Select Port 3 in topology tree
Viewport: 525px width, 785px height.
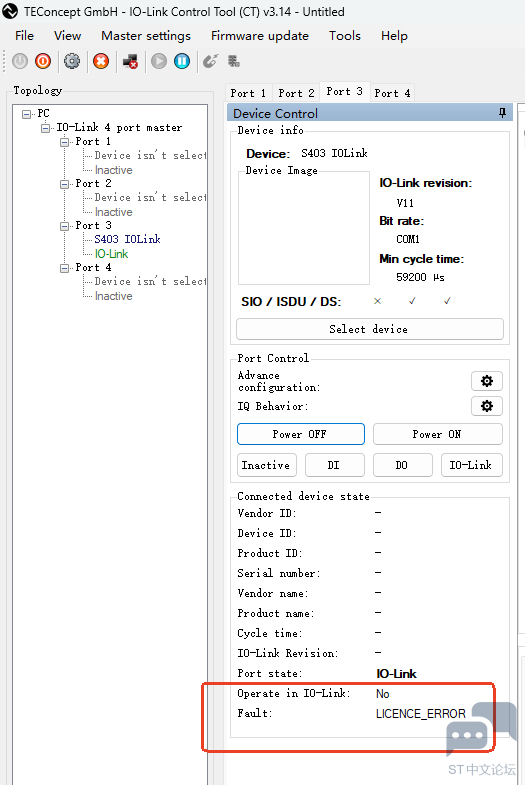(x=94, y=226)
